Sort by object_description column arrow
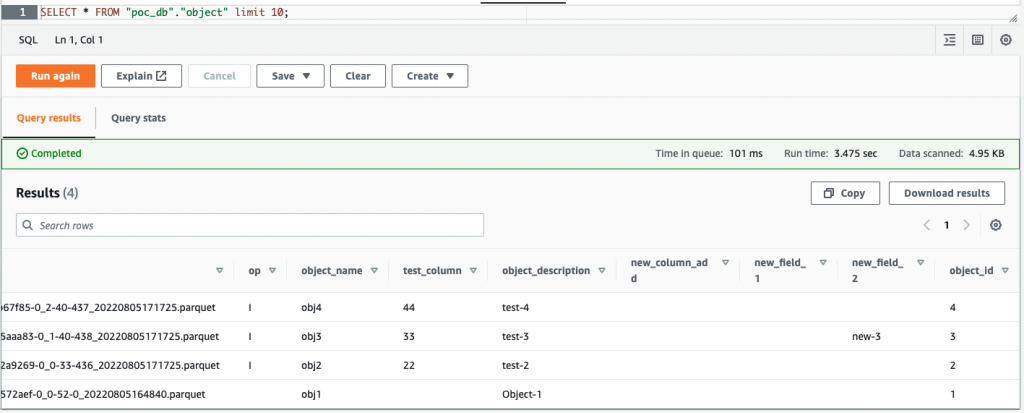 coord(602,271)
